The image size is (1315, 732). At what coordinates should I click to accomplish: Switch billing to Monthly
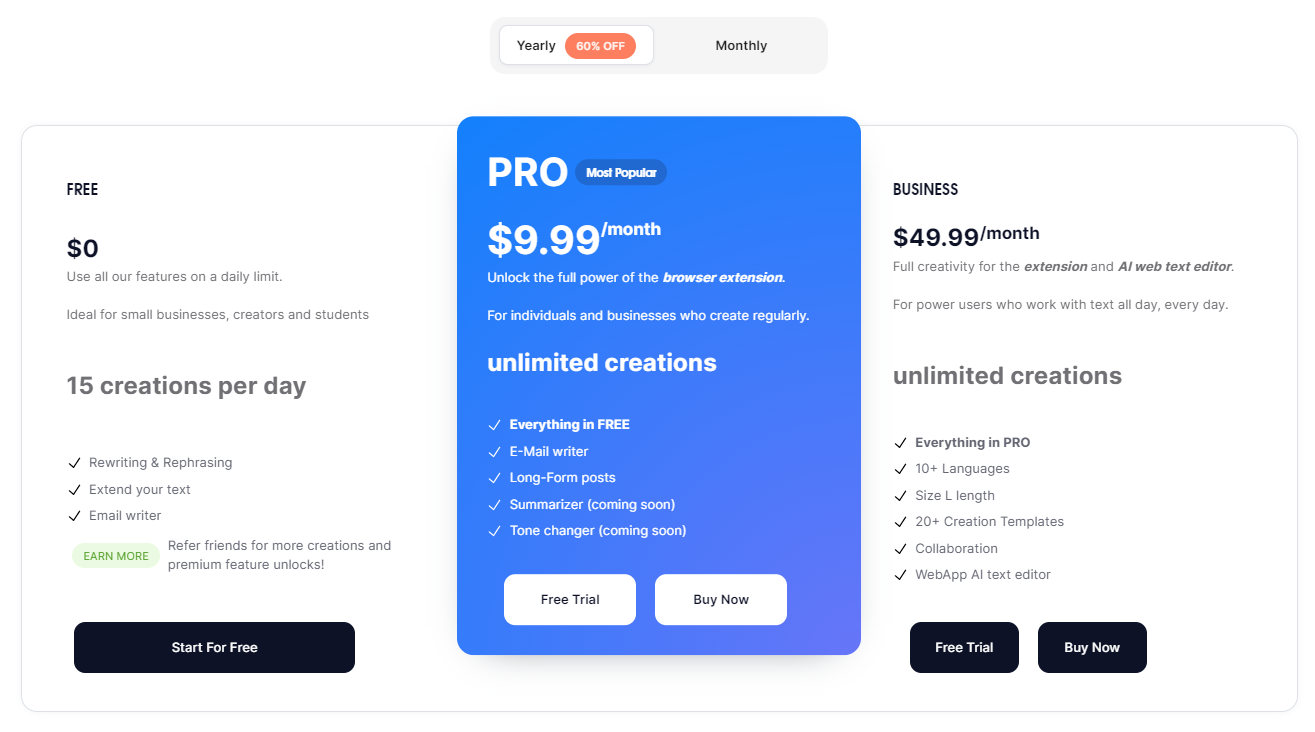[x=741, y=46]
